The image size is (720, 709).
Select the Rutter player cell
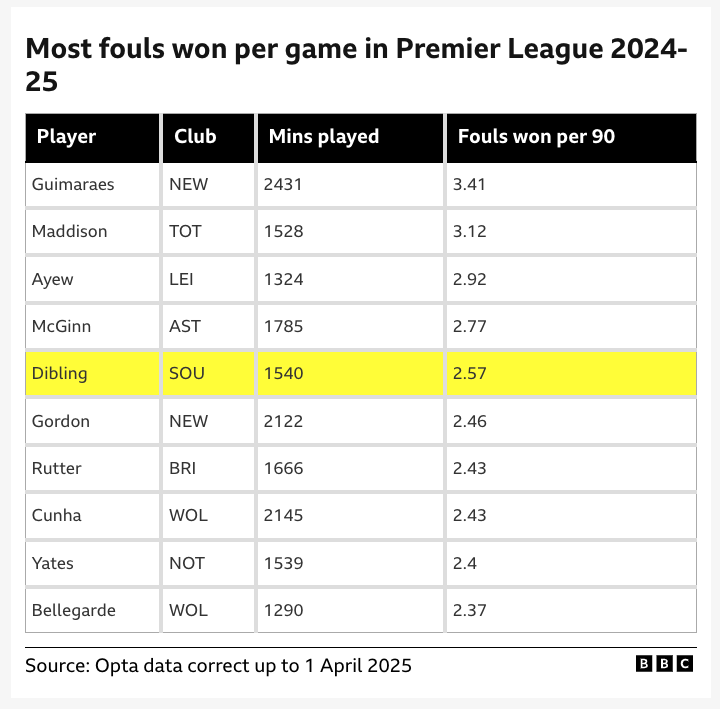click(x=57, y=468)
